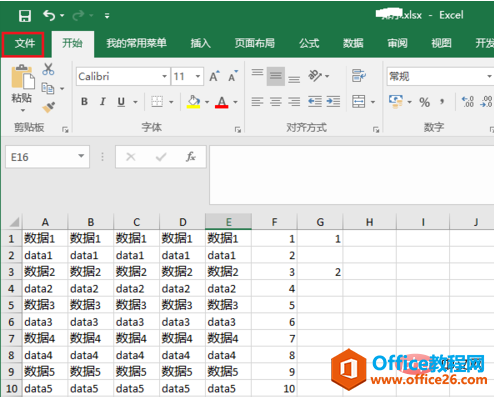Open the 文件 (File) tab
The width and height of the screenshot is (494, 397).
click(x=25, y=43)
